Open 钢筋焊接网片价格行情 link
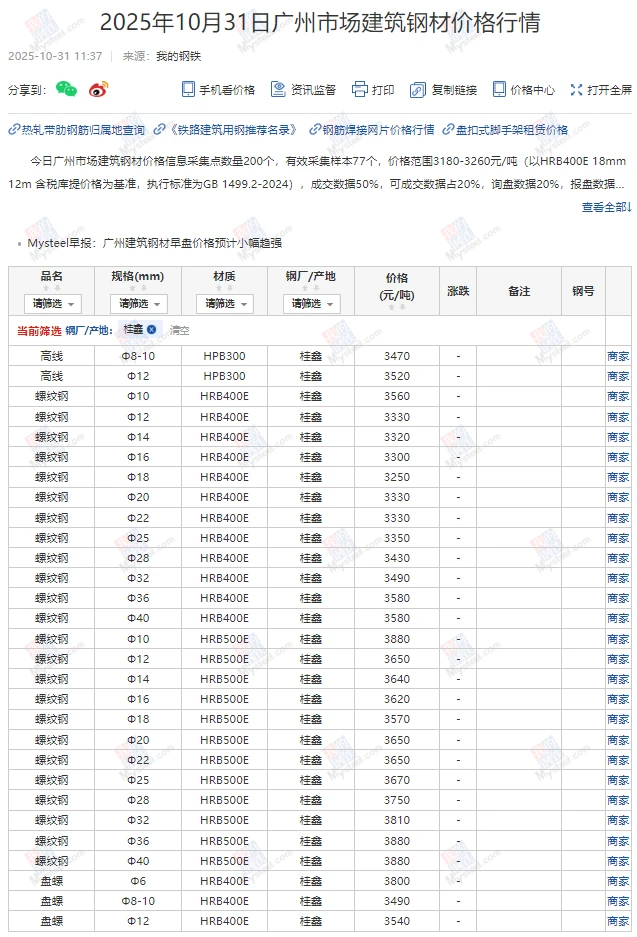Screen dimensions: 637x937 (372, 130)
